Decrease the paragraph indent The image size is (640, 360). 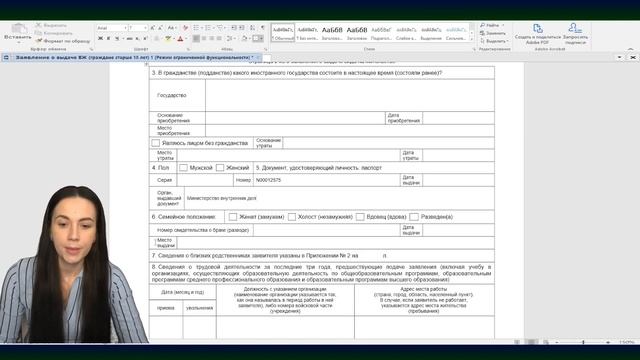[x=234, y=28]
